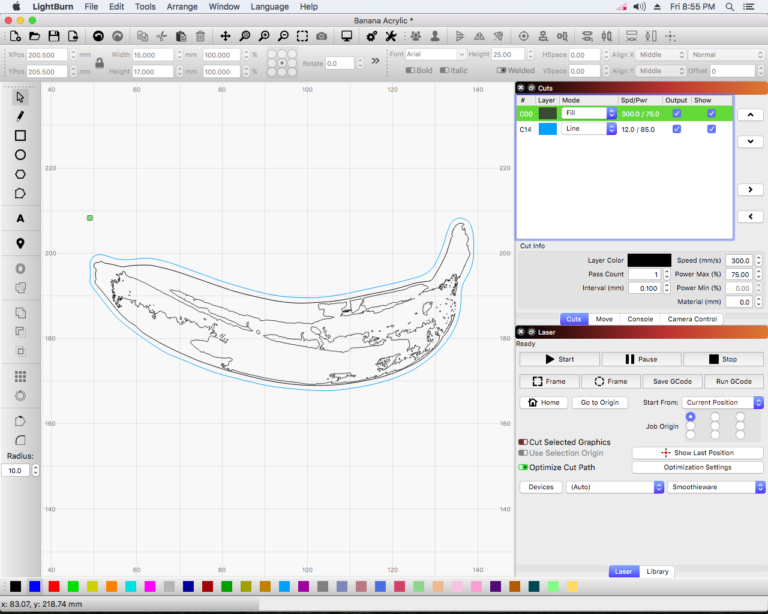Image resolution: width=768 pixels, height=614 pixels.
Task: Select the Position Laser marker tool
Action: (x=20, y=243)
